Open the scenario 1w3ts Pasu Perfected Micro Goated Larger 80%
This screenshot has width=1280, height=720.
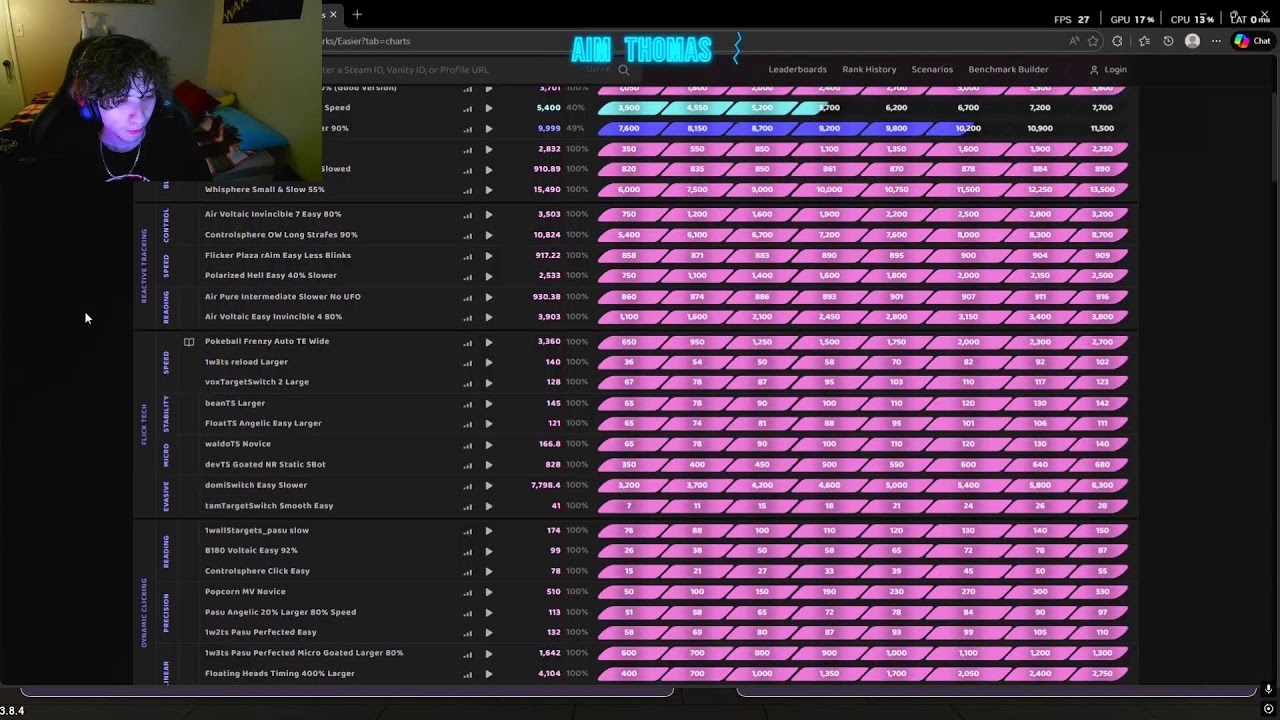pos(304,653)
